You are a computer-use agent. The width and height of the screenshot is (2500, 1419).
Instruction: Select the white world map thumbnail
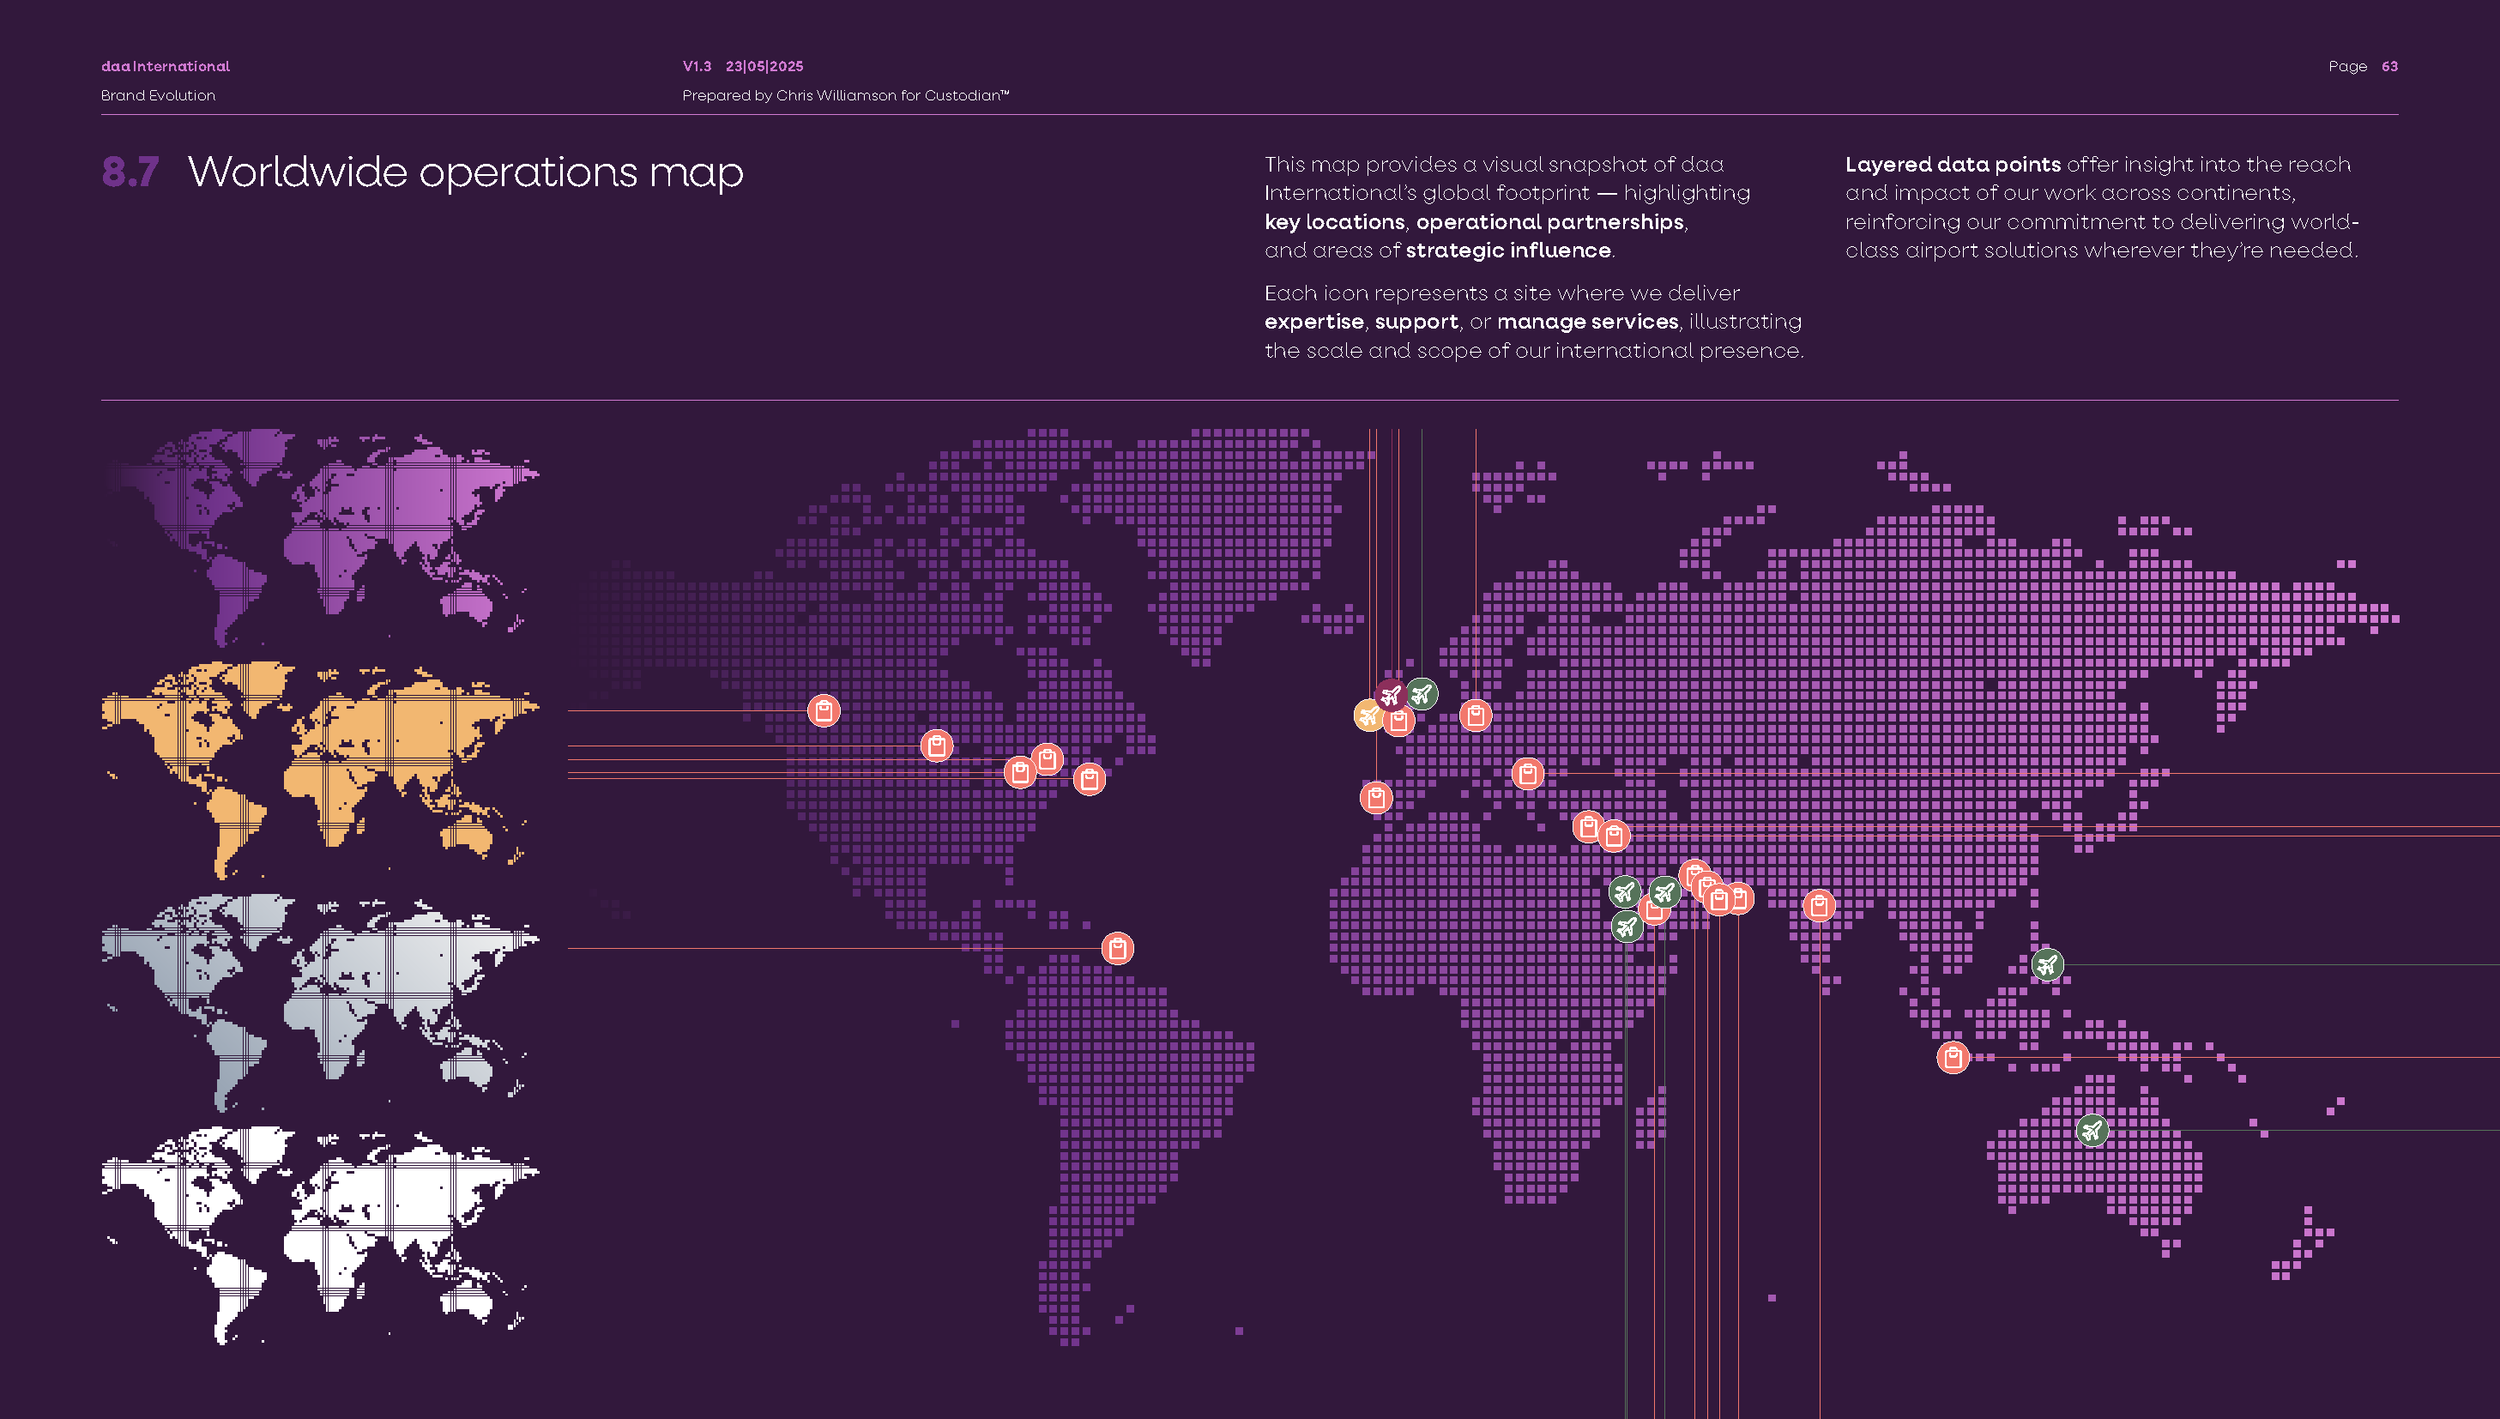click(320, 1236)
